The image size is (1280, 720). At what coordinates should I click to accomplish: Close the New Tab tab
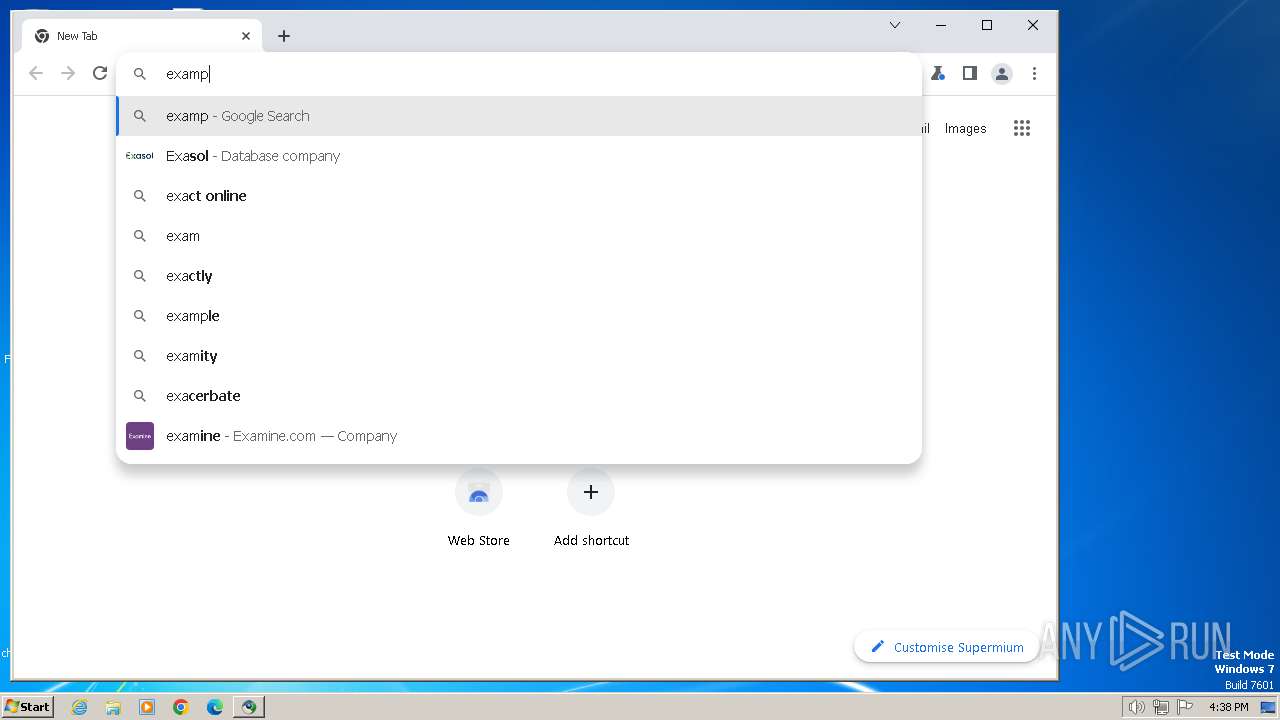coord(246,36)
